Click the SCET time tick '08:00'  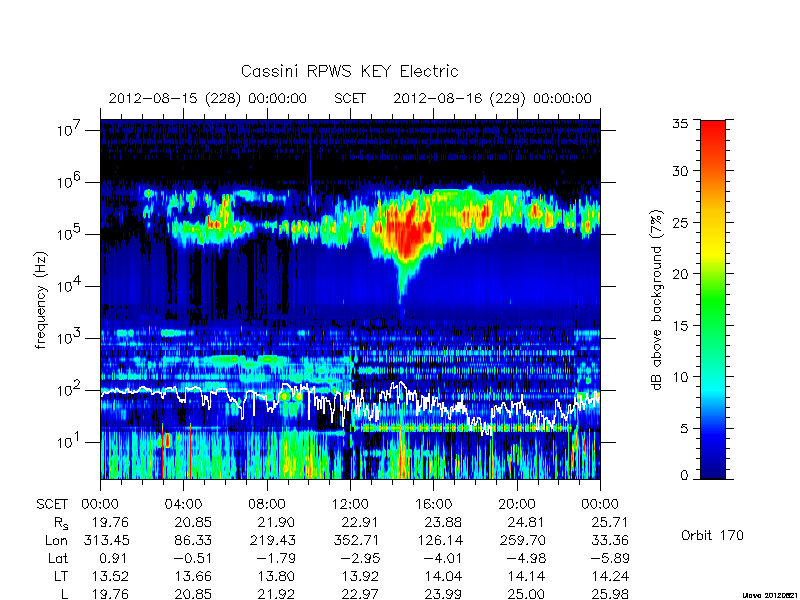pos(266,504)
